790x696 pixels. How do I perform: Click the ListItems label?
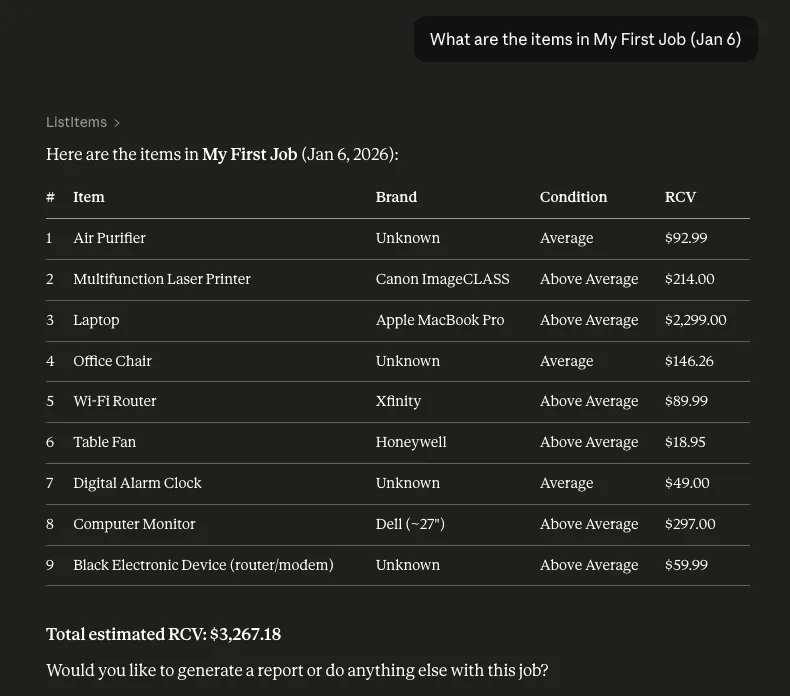(x=77, y=122)
